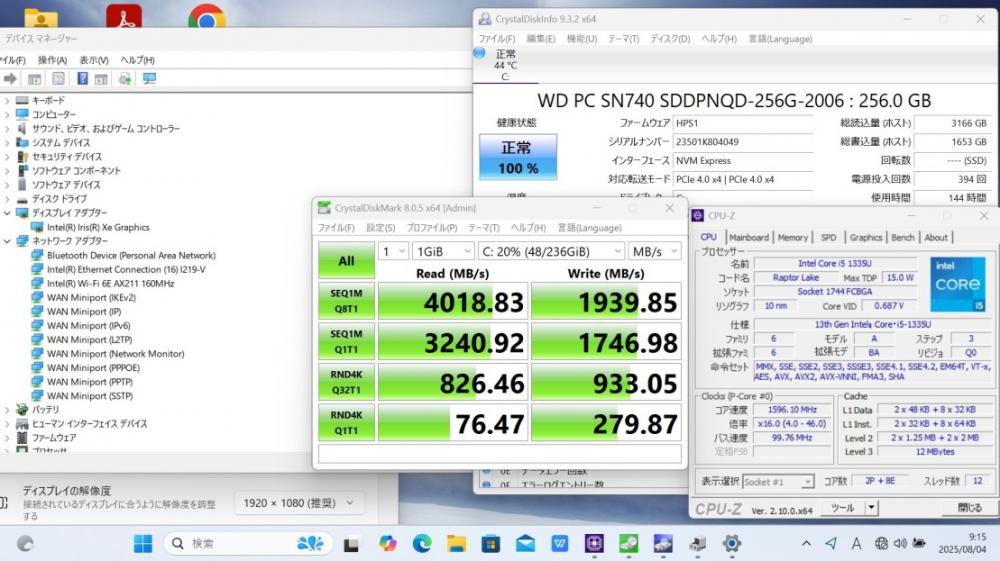Select the Intel(R) Iris(R) Xe Graphics device
1000x561 pixels.
[98, 227]
